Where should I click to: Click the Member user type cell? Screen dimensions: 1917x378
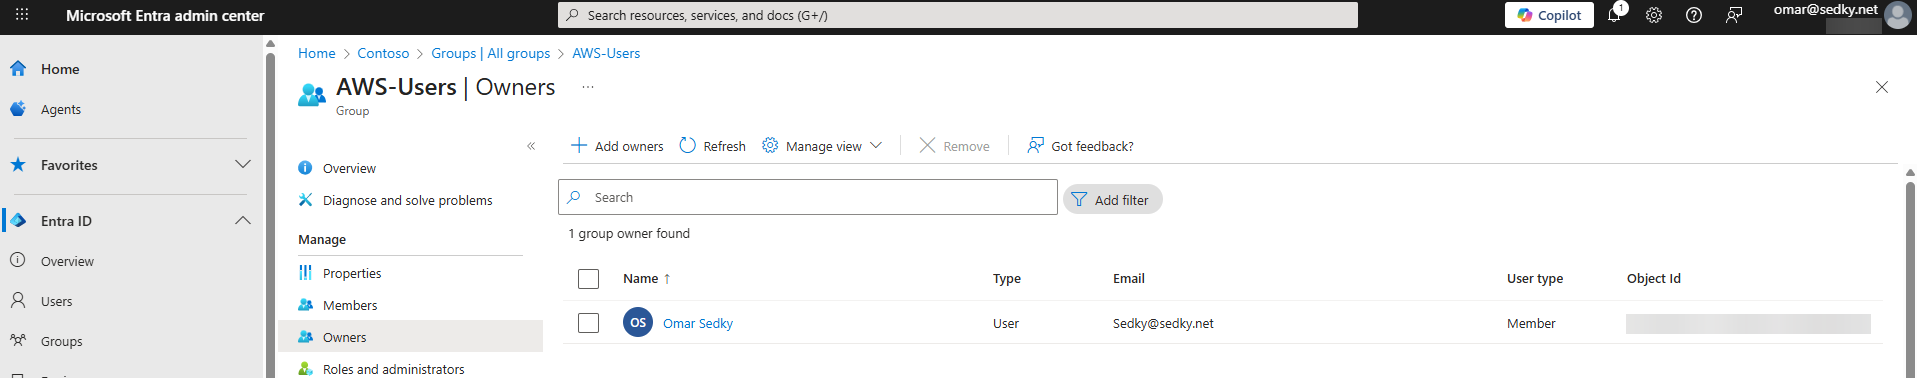pos(1531,323)
